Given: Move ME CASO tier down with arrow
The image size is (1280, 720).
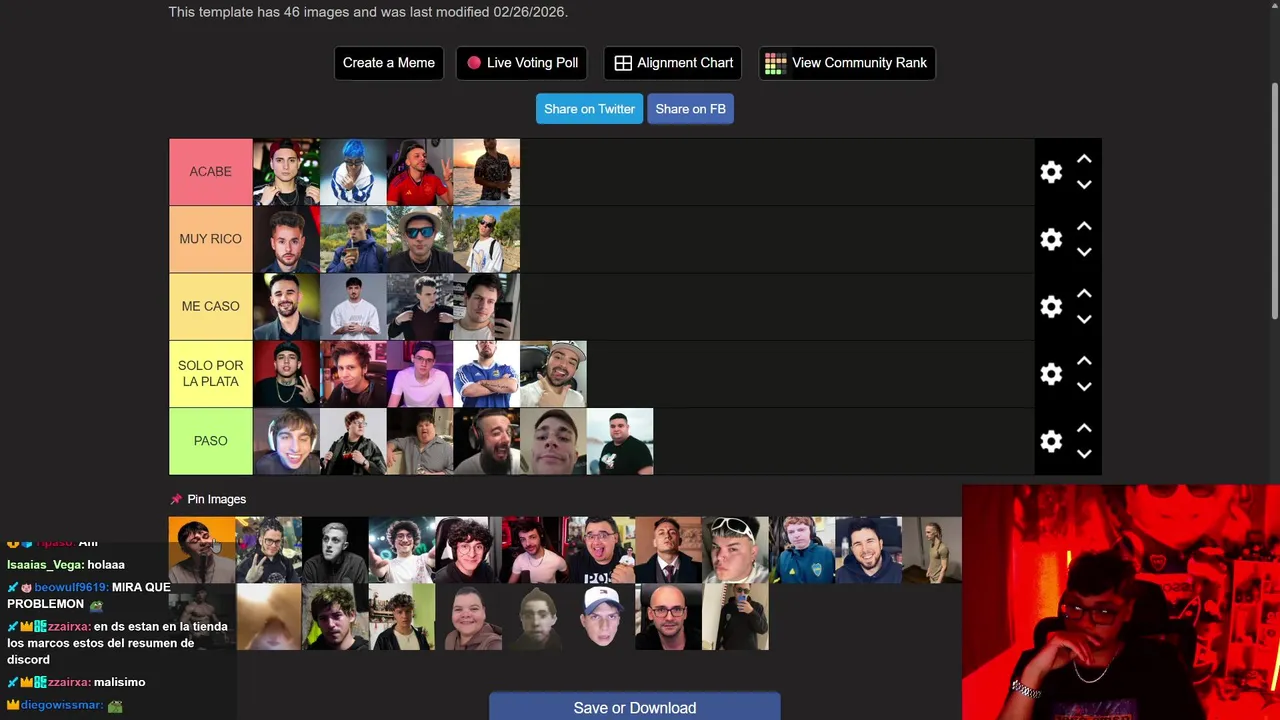Looking at the screenshot, I should pos(1084,319).
